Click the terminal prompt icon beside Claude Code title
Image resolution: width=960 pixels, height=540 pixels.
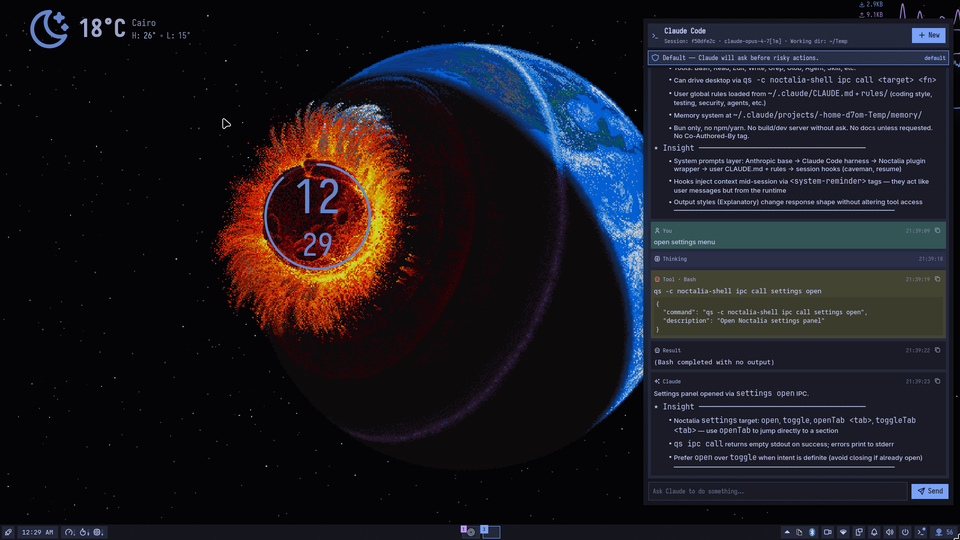[x=654, y=36]
